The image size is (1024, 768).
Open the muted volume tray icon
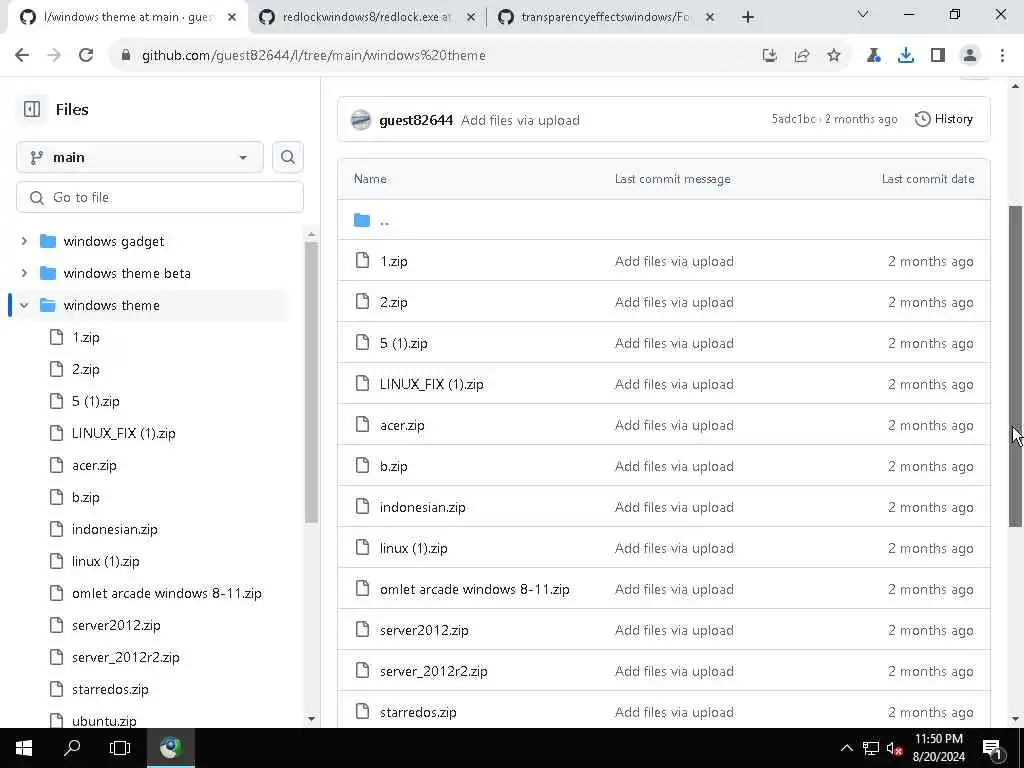pos(894,748)
